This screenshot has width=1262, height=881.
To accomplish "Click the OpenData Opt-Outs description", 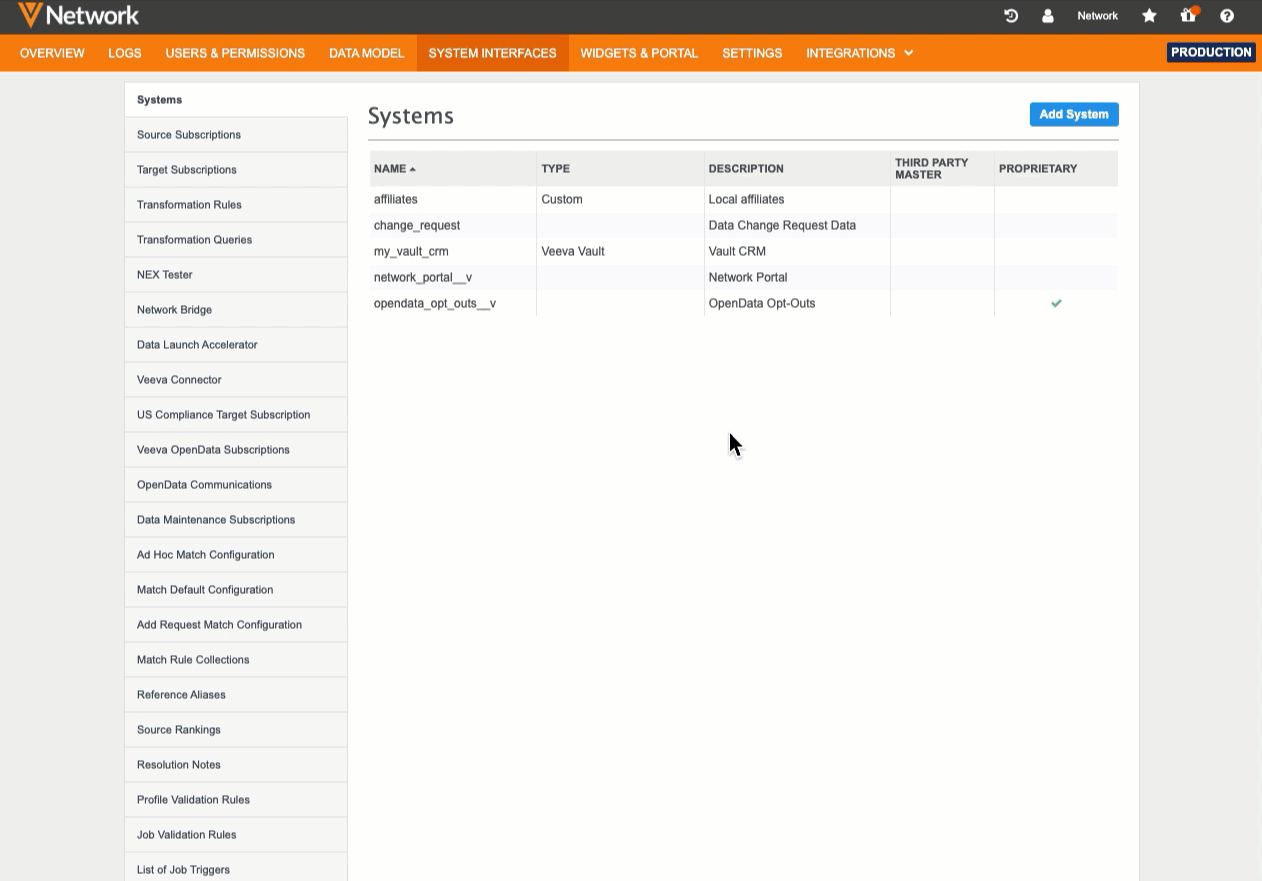I will click(762, 303).
